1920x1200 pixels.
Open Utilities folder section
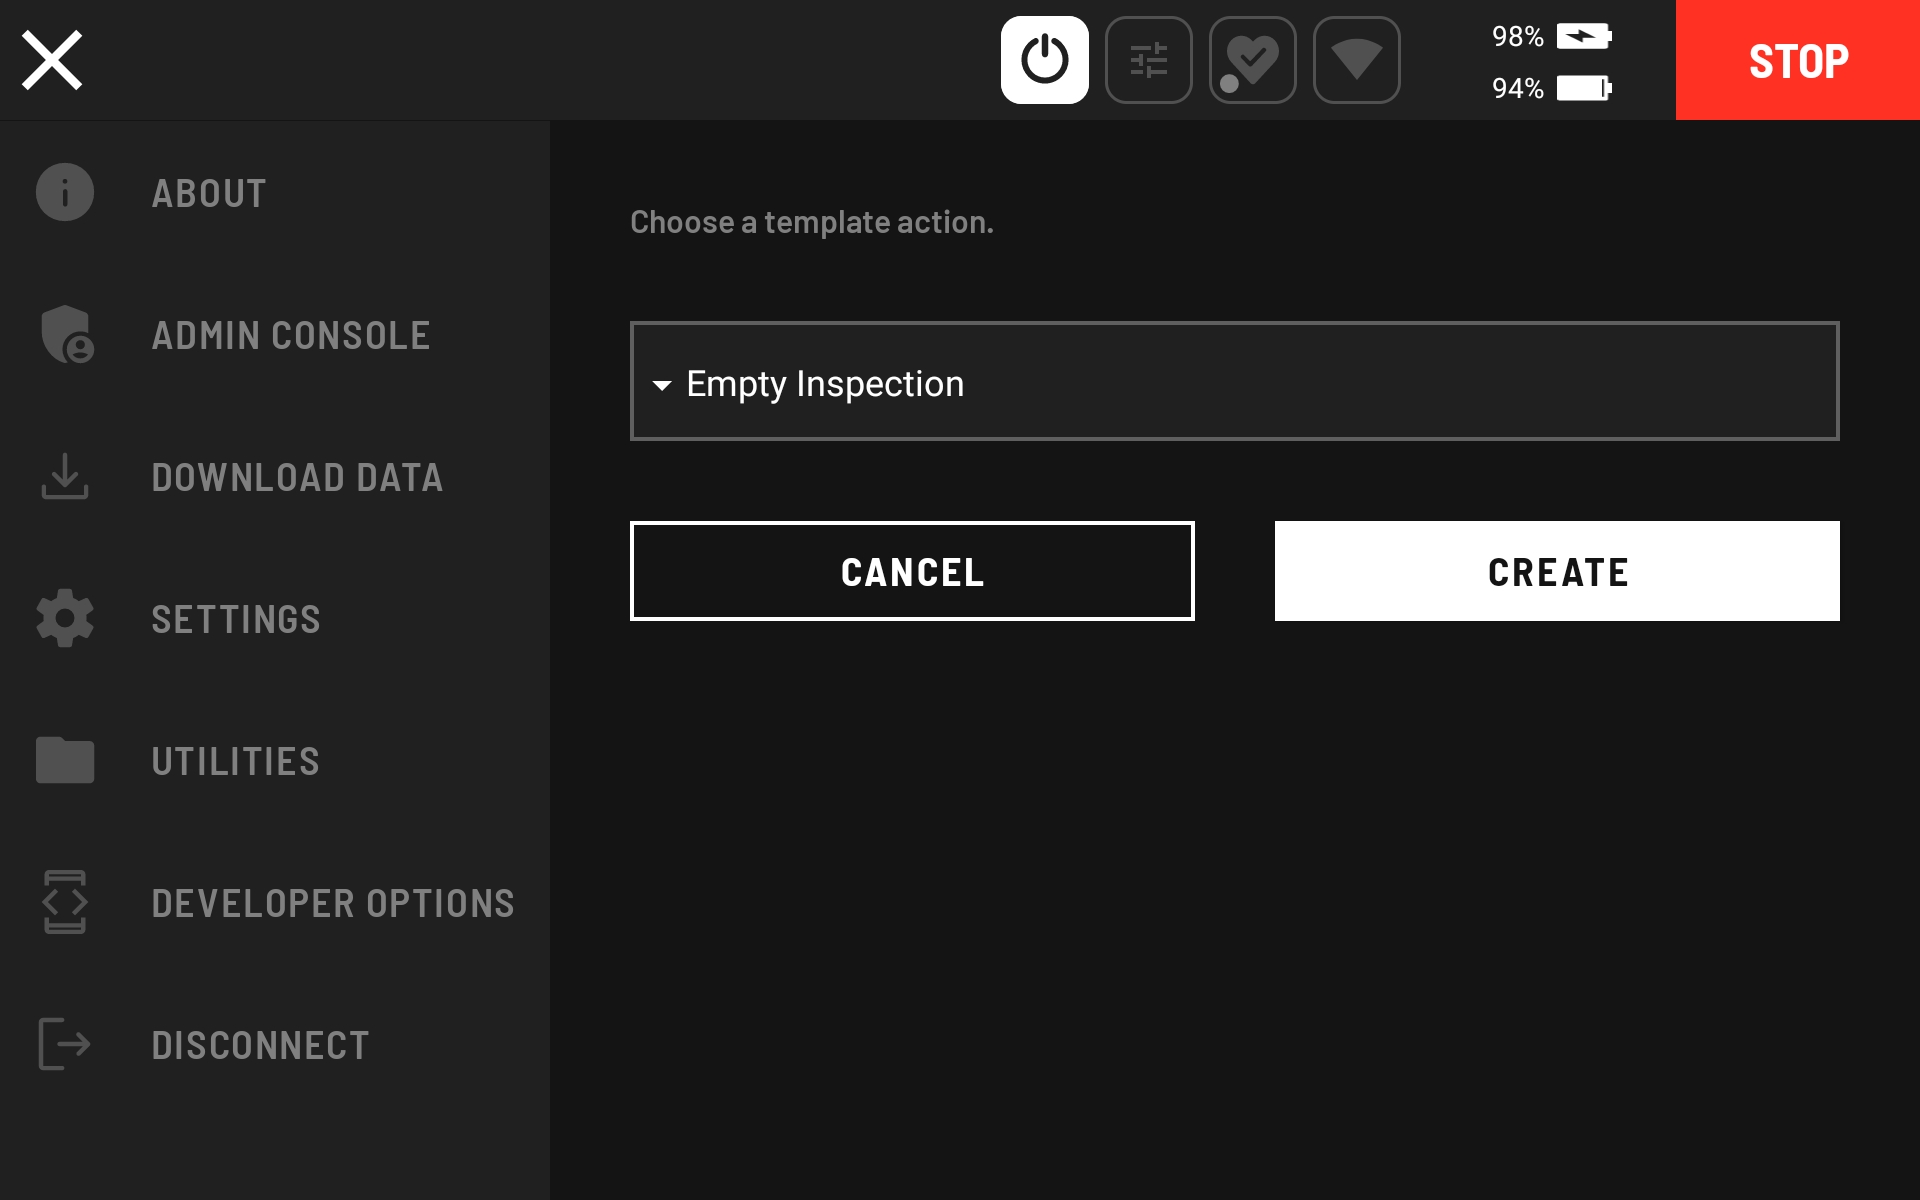(x=235, y=759)
